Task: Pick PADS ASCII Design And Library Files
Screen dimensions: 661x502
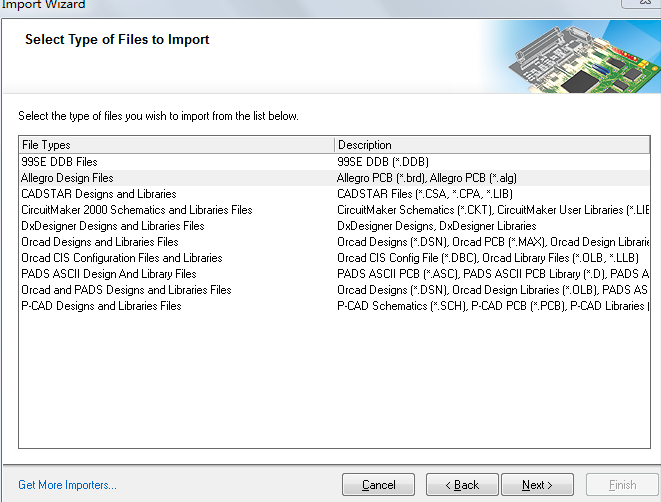Action: (109, 274)
